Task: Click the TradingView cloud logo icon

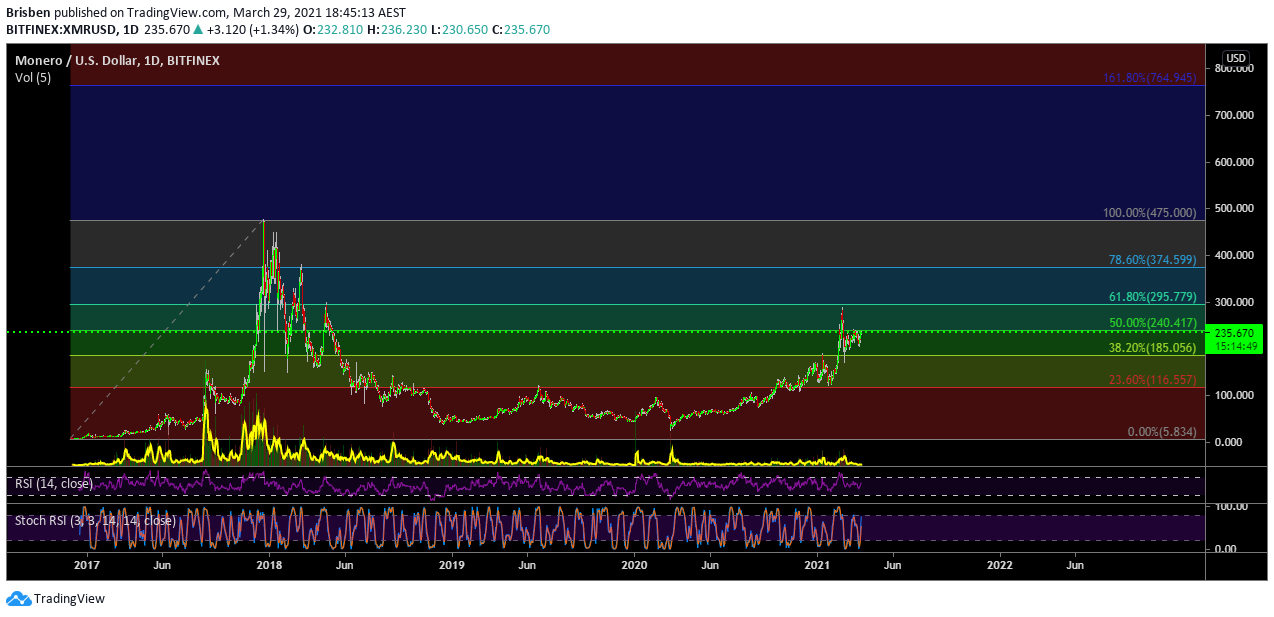Action: [18, 598]
